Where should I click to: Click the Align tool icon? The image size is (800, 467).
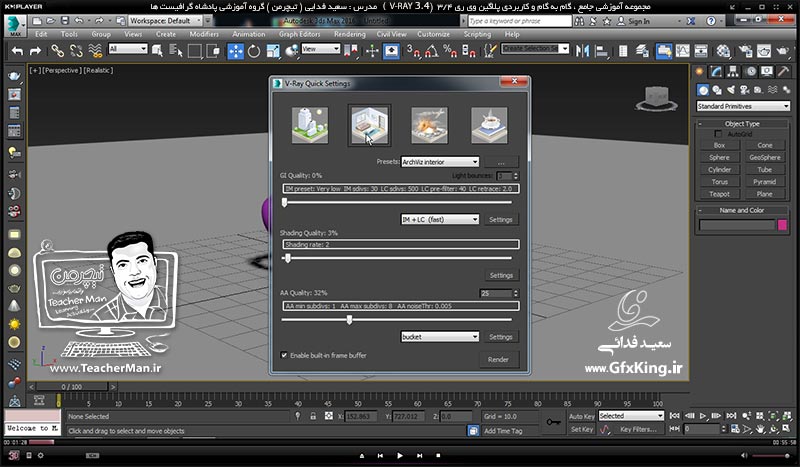602,51
